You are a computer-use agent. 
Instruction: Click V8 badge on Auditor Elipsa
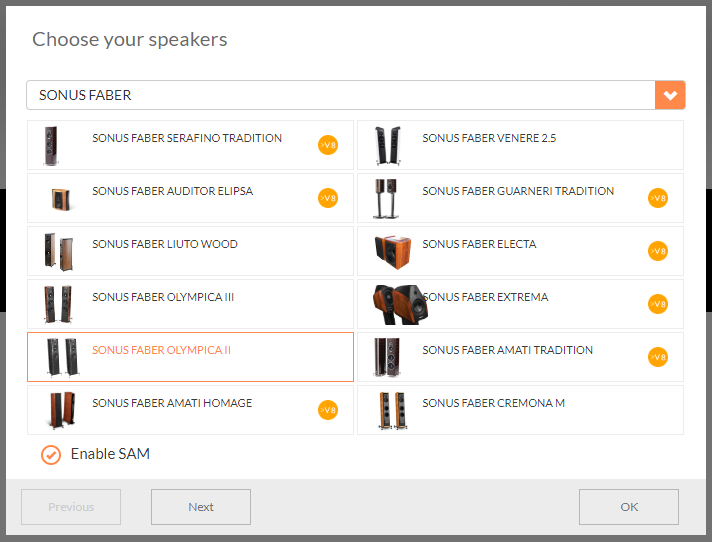tap(328, 198)
